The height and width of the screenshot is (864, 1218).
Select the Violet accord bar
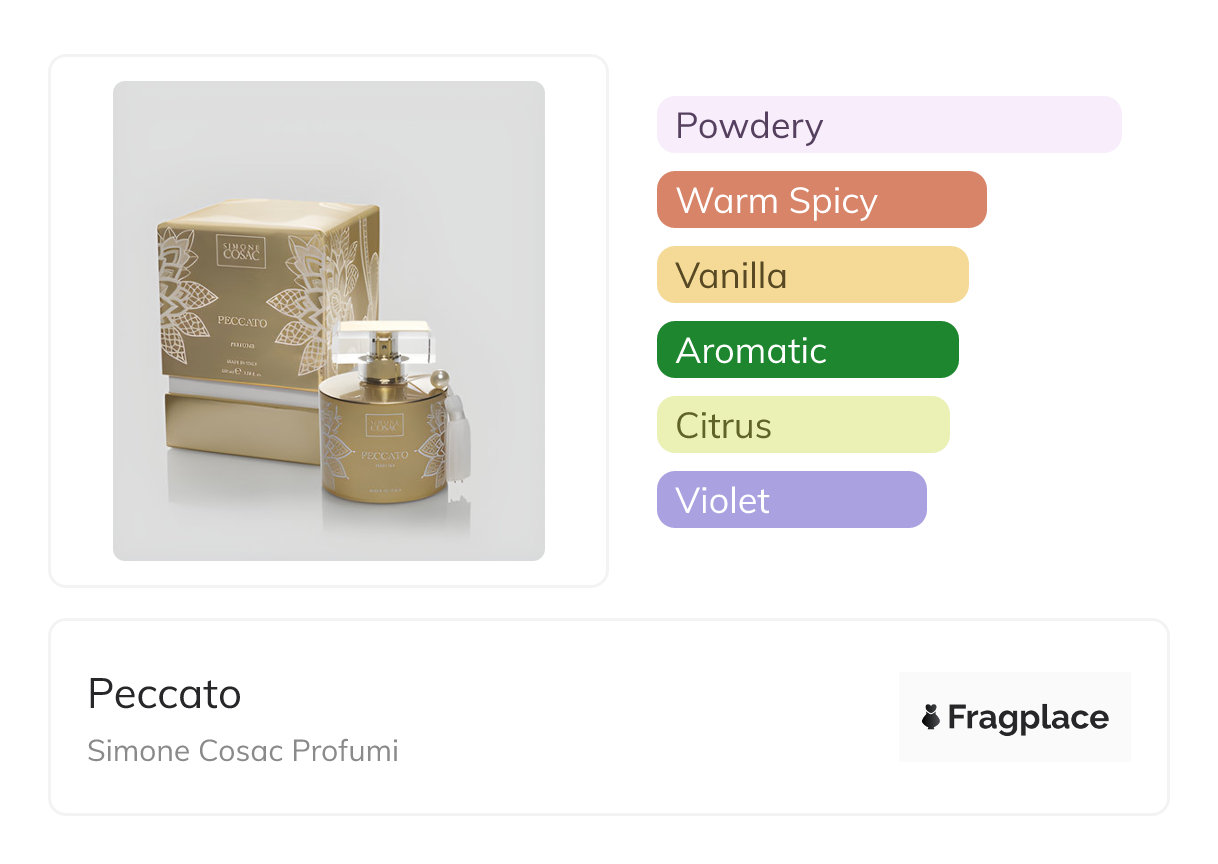[x=791, y=500]
